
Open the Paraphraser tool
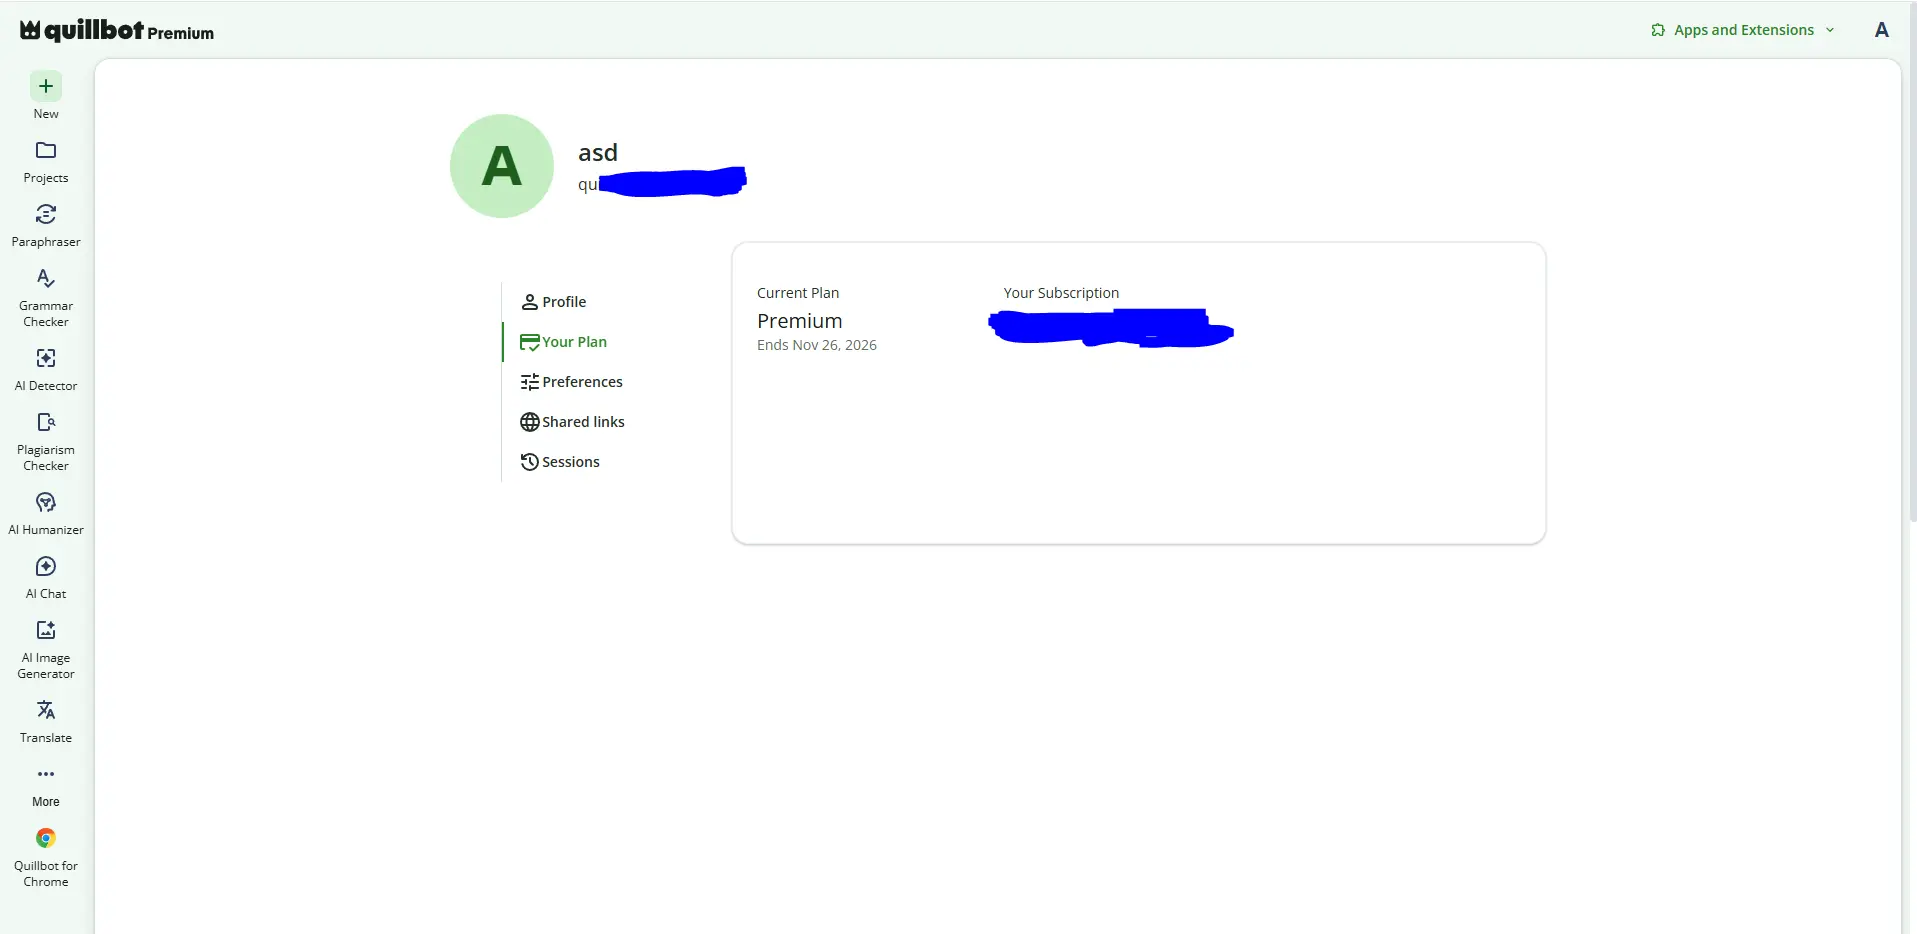pos(46,226)
